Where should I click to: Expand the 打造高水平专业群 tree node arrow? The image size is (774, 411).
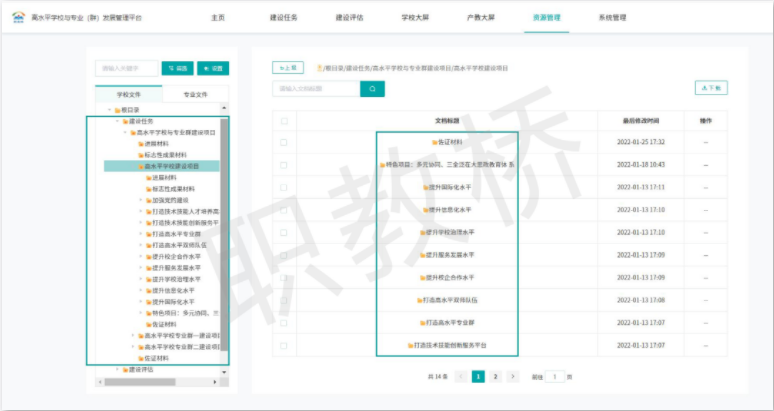141,234
